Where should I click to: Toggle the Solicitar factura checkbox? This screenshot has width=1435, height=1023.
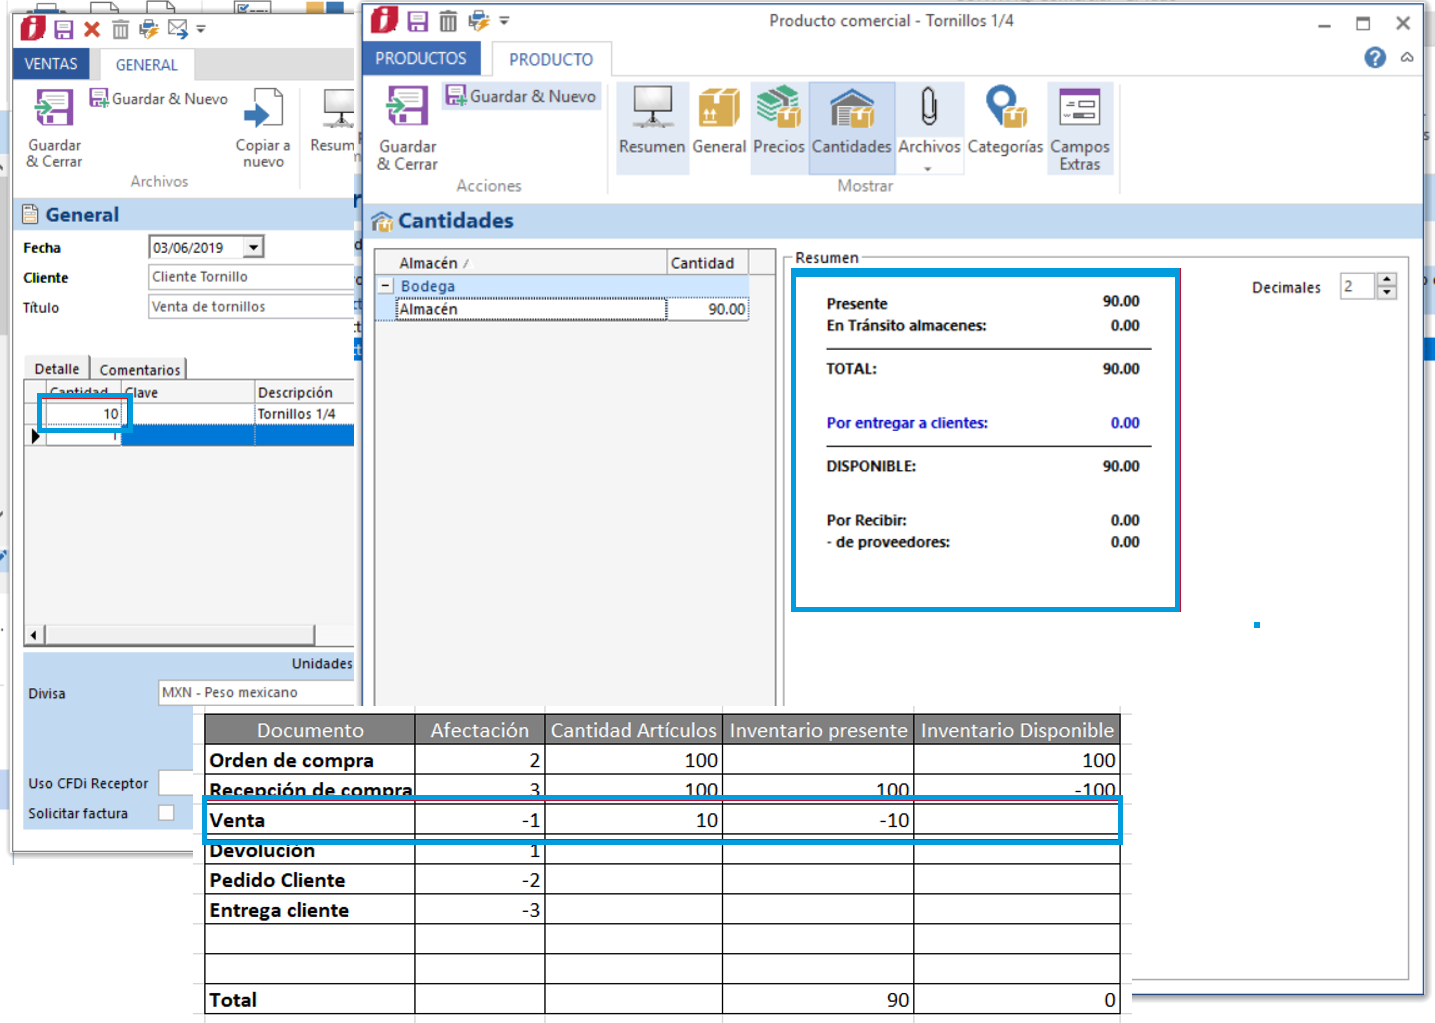pos(167,813)
